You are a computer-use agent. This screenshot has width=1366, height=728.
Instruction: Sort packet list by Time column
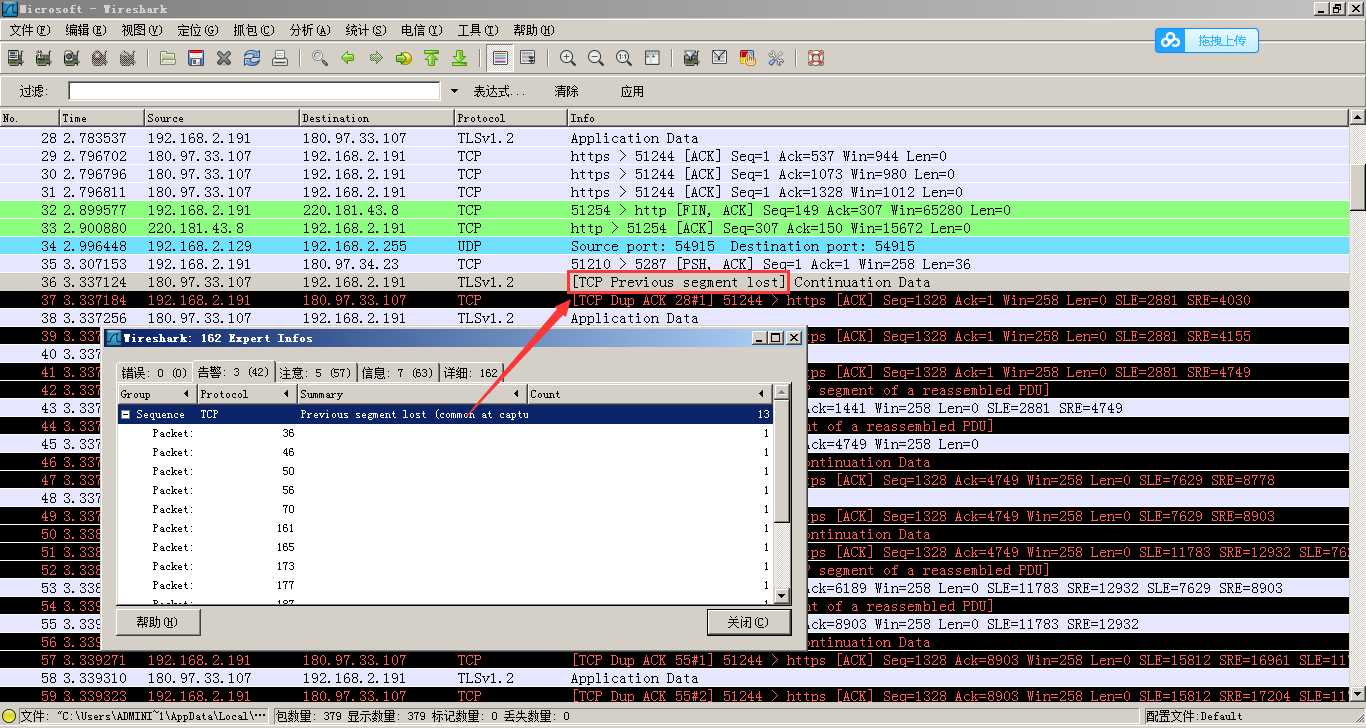pos(102,118)
